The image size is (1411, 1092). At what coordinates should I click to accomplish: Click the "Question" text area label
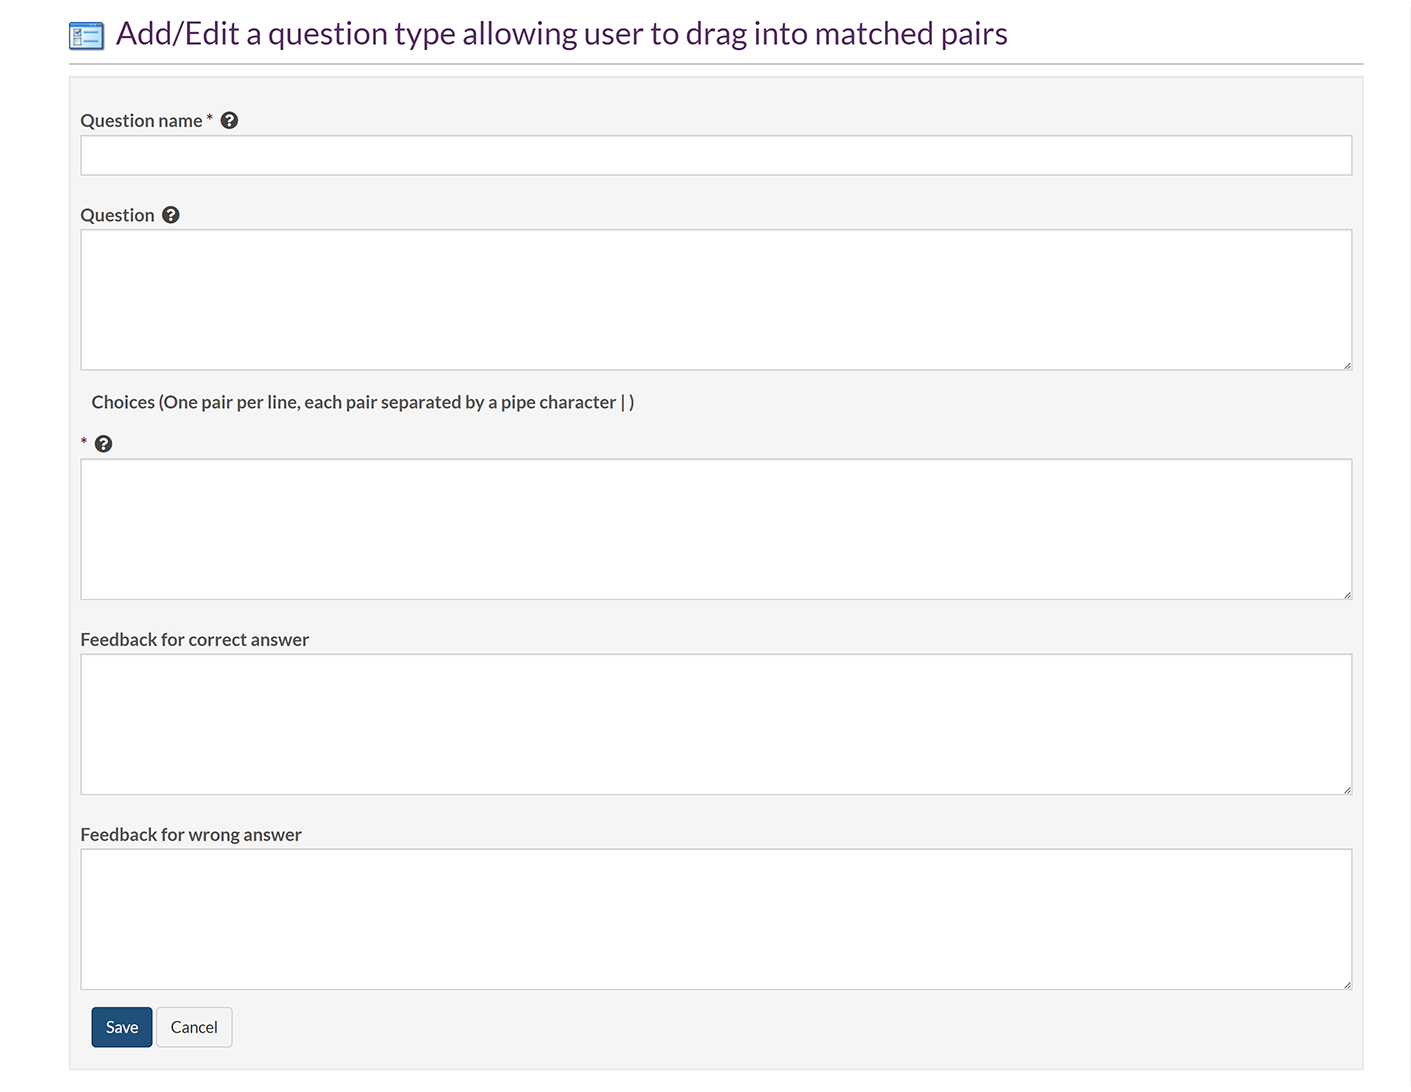(x=117, y=216)
